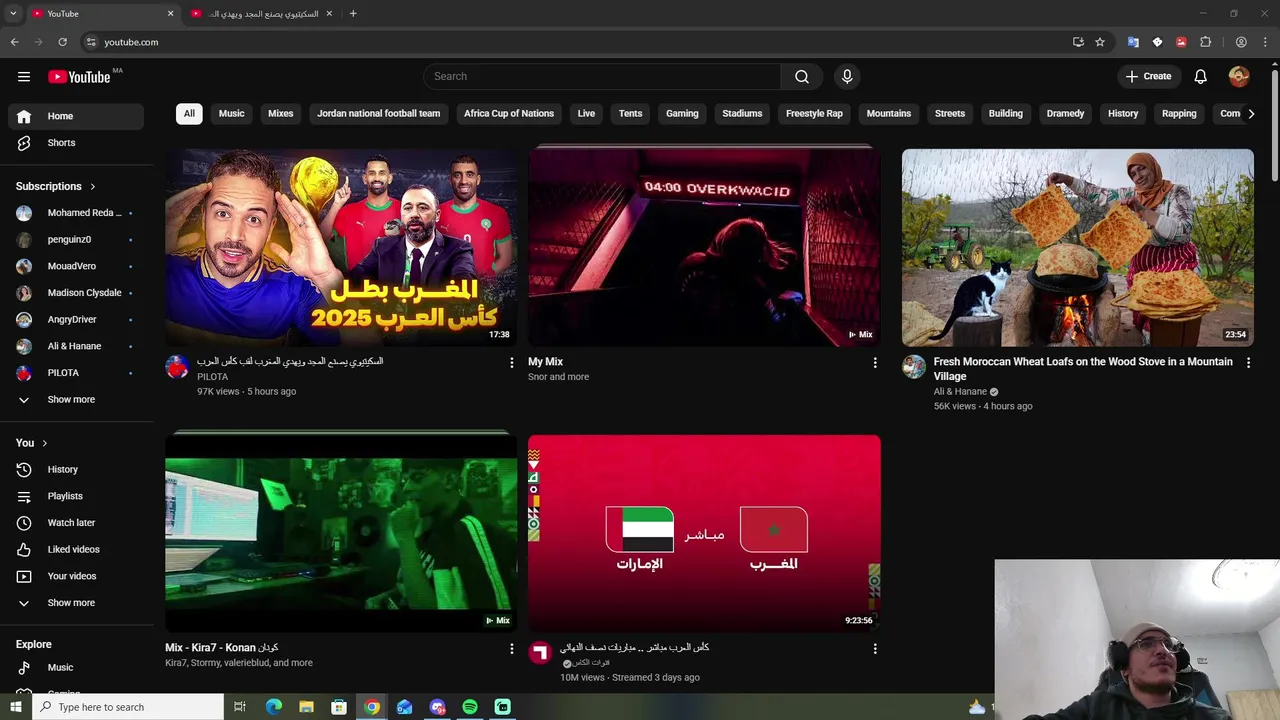Viewport: 1280px width, 720px height.
Task: Open more options for Moroccan Wheat Loafs video
Action: [x=1248, y=363]
